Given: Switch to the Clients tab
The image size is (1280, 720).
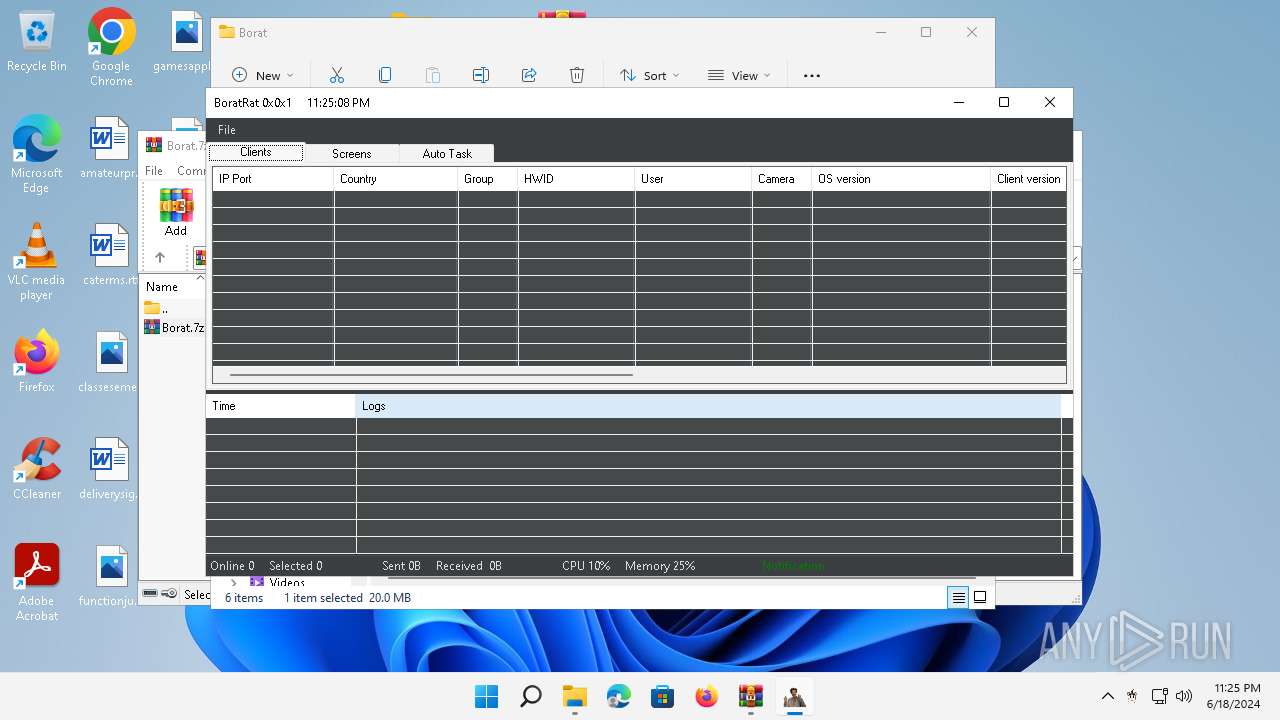Looking at the screenshot, I should coord(256,152).
